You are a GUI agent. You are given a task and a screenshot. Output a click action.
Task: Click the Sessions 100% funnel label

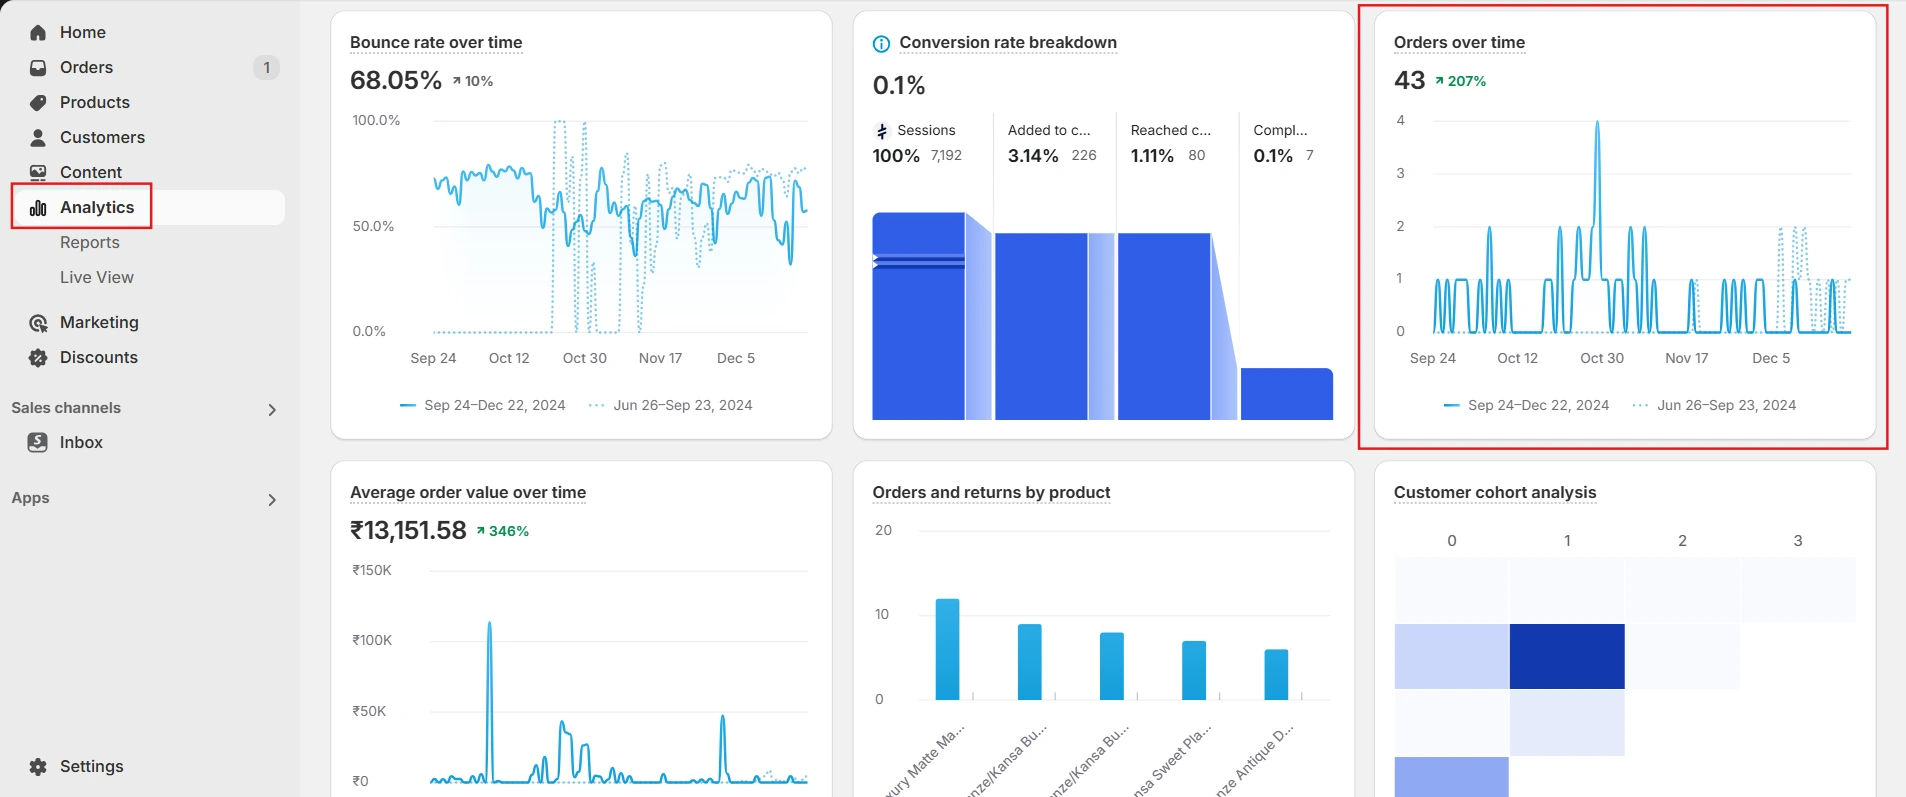896,156
